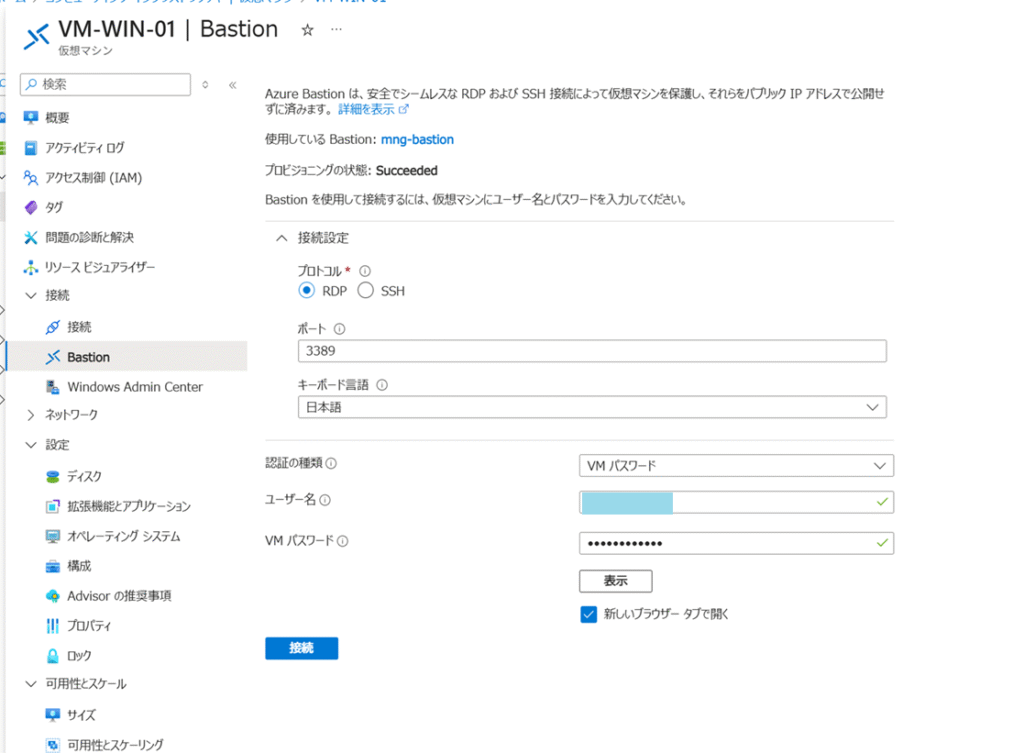
Task: Collapse the 接続 group in sidebar
Action: [31, 296]
